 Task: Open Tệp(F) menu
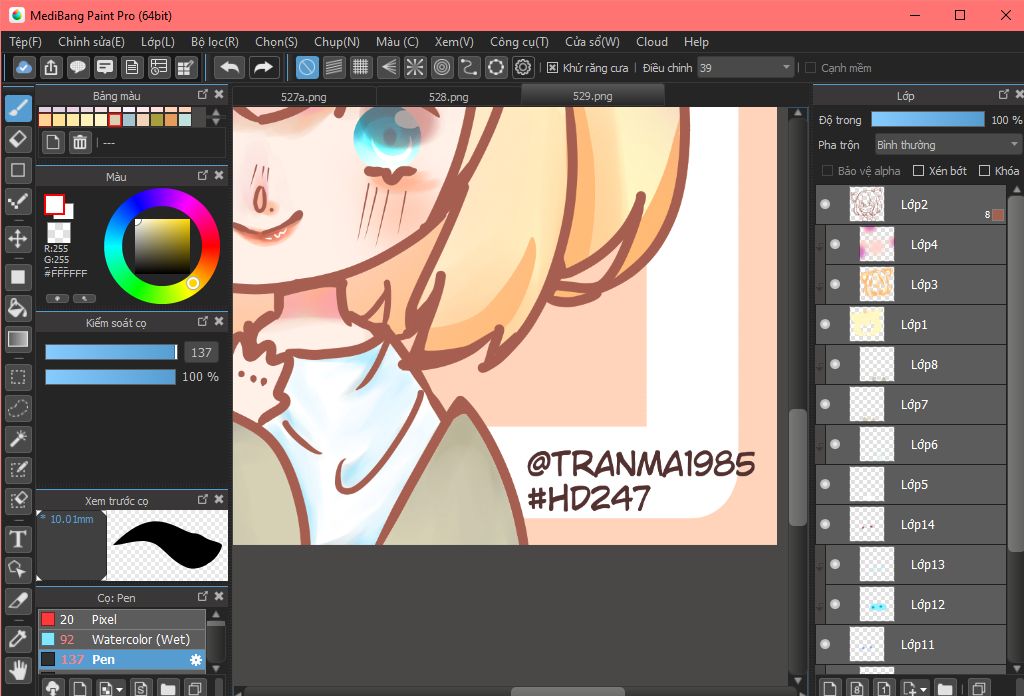[x=25, y=42]
